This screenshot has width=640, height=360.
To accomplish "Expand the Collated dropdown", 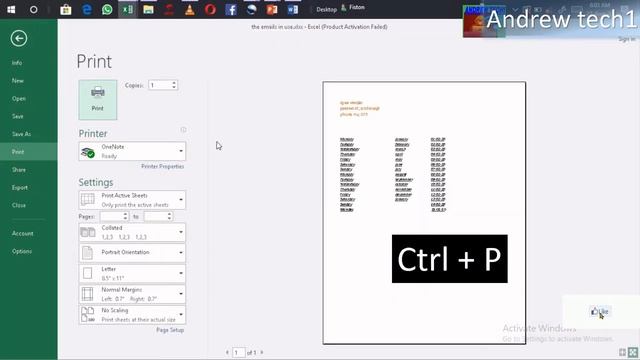I will point(132,232).
